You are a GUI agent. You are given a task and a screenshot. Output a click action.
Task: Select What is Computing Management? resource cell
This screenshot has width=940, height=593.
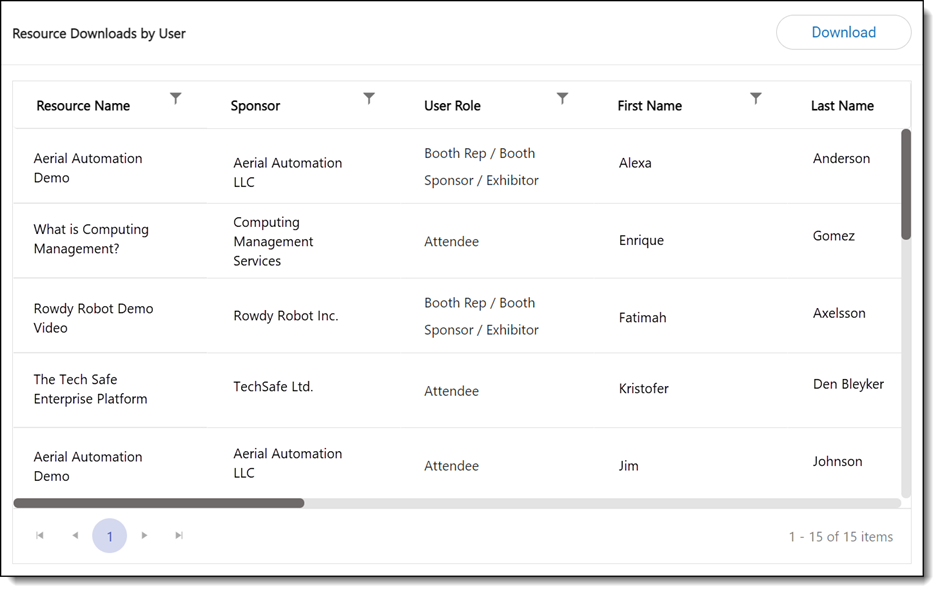91,239
